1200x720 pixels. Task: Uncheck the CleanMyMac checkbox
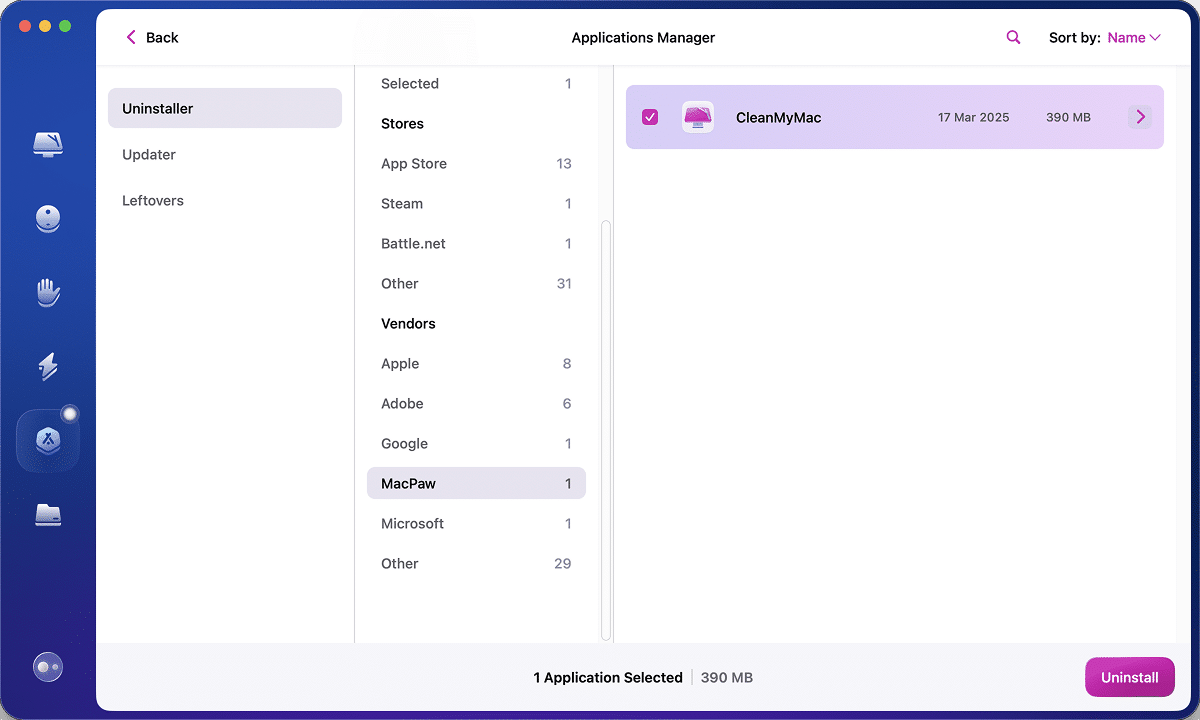(650, 117)
